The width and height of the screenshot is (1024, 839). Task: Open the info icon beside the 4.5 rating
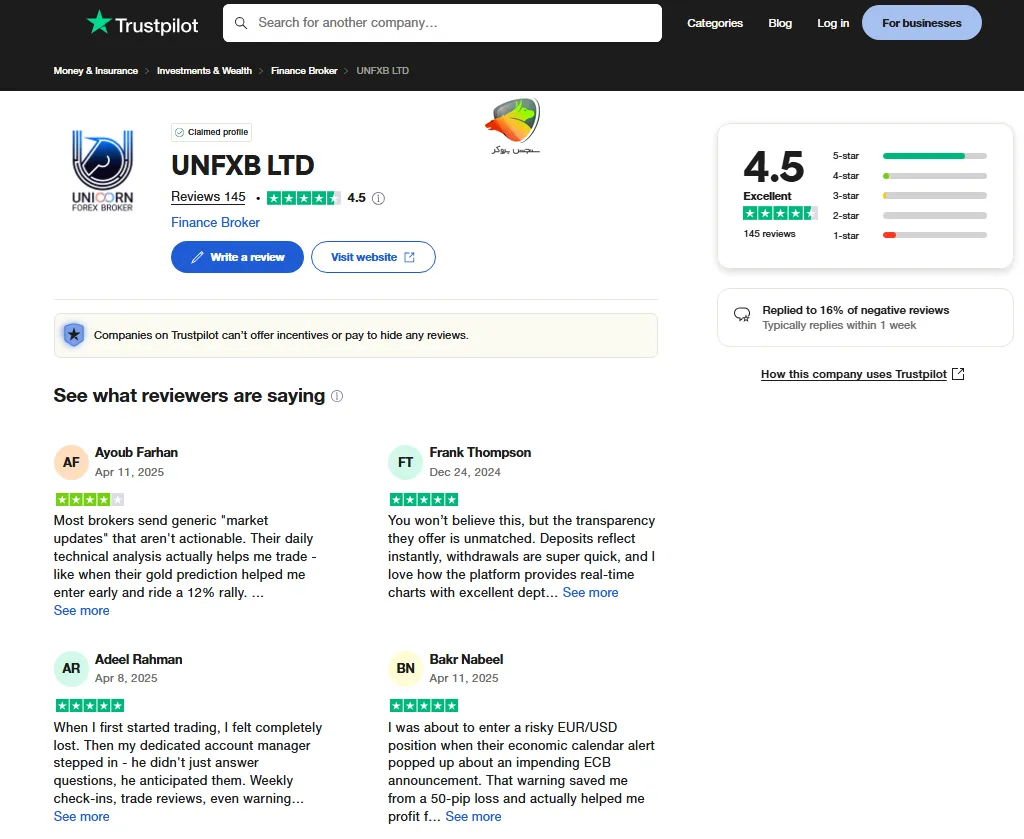coord(378,198)
